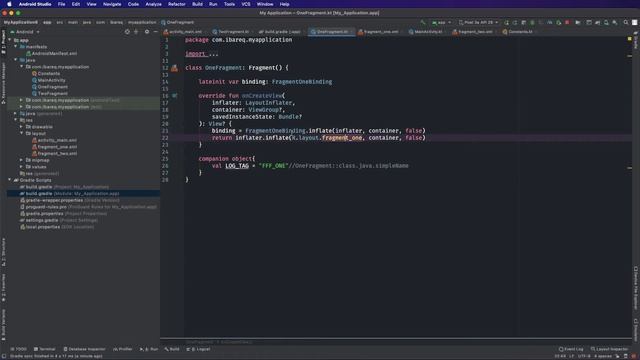Expand the androidTest package node
Screen dimensions: 640x360
(21, 100)
